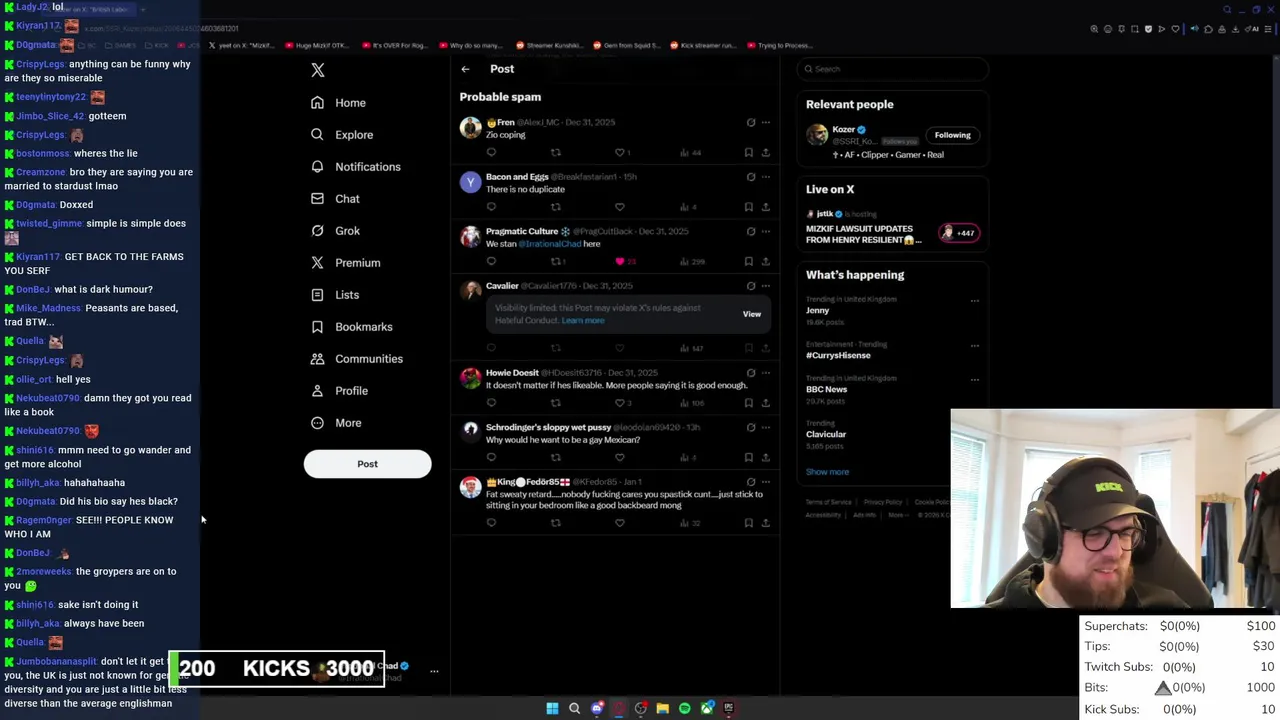Click the @IrrationalChad mention link
The image size is (1280, 720).
[x=549, y=244]
